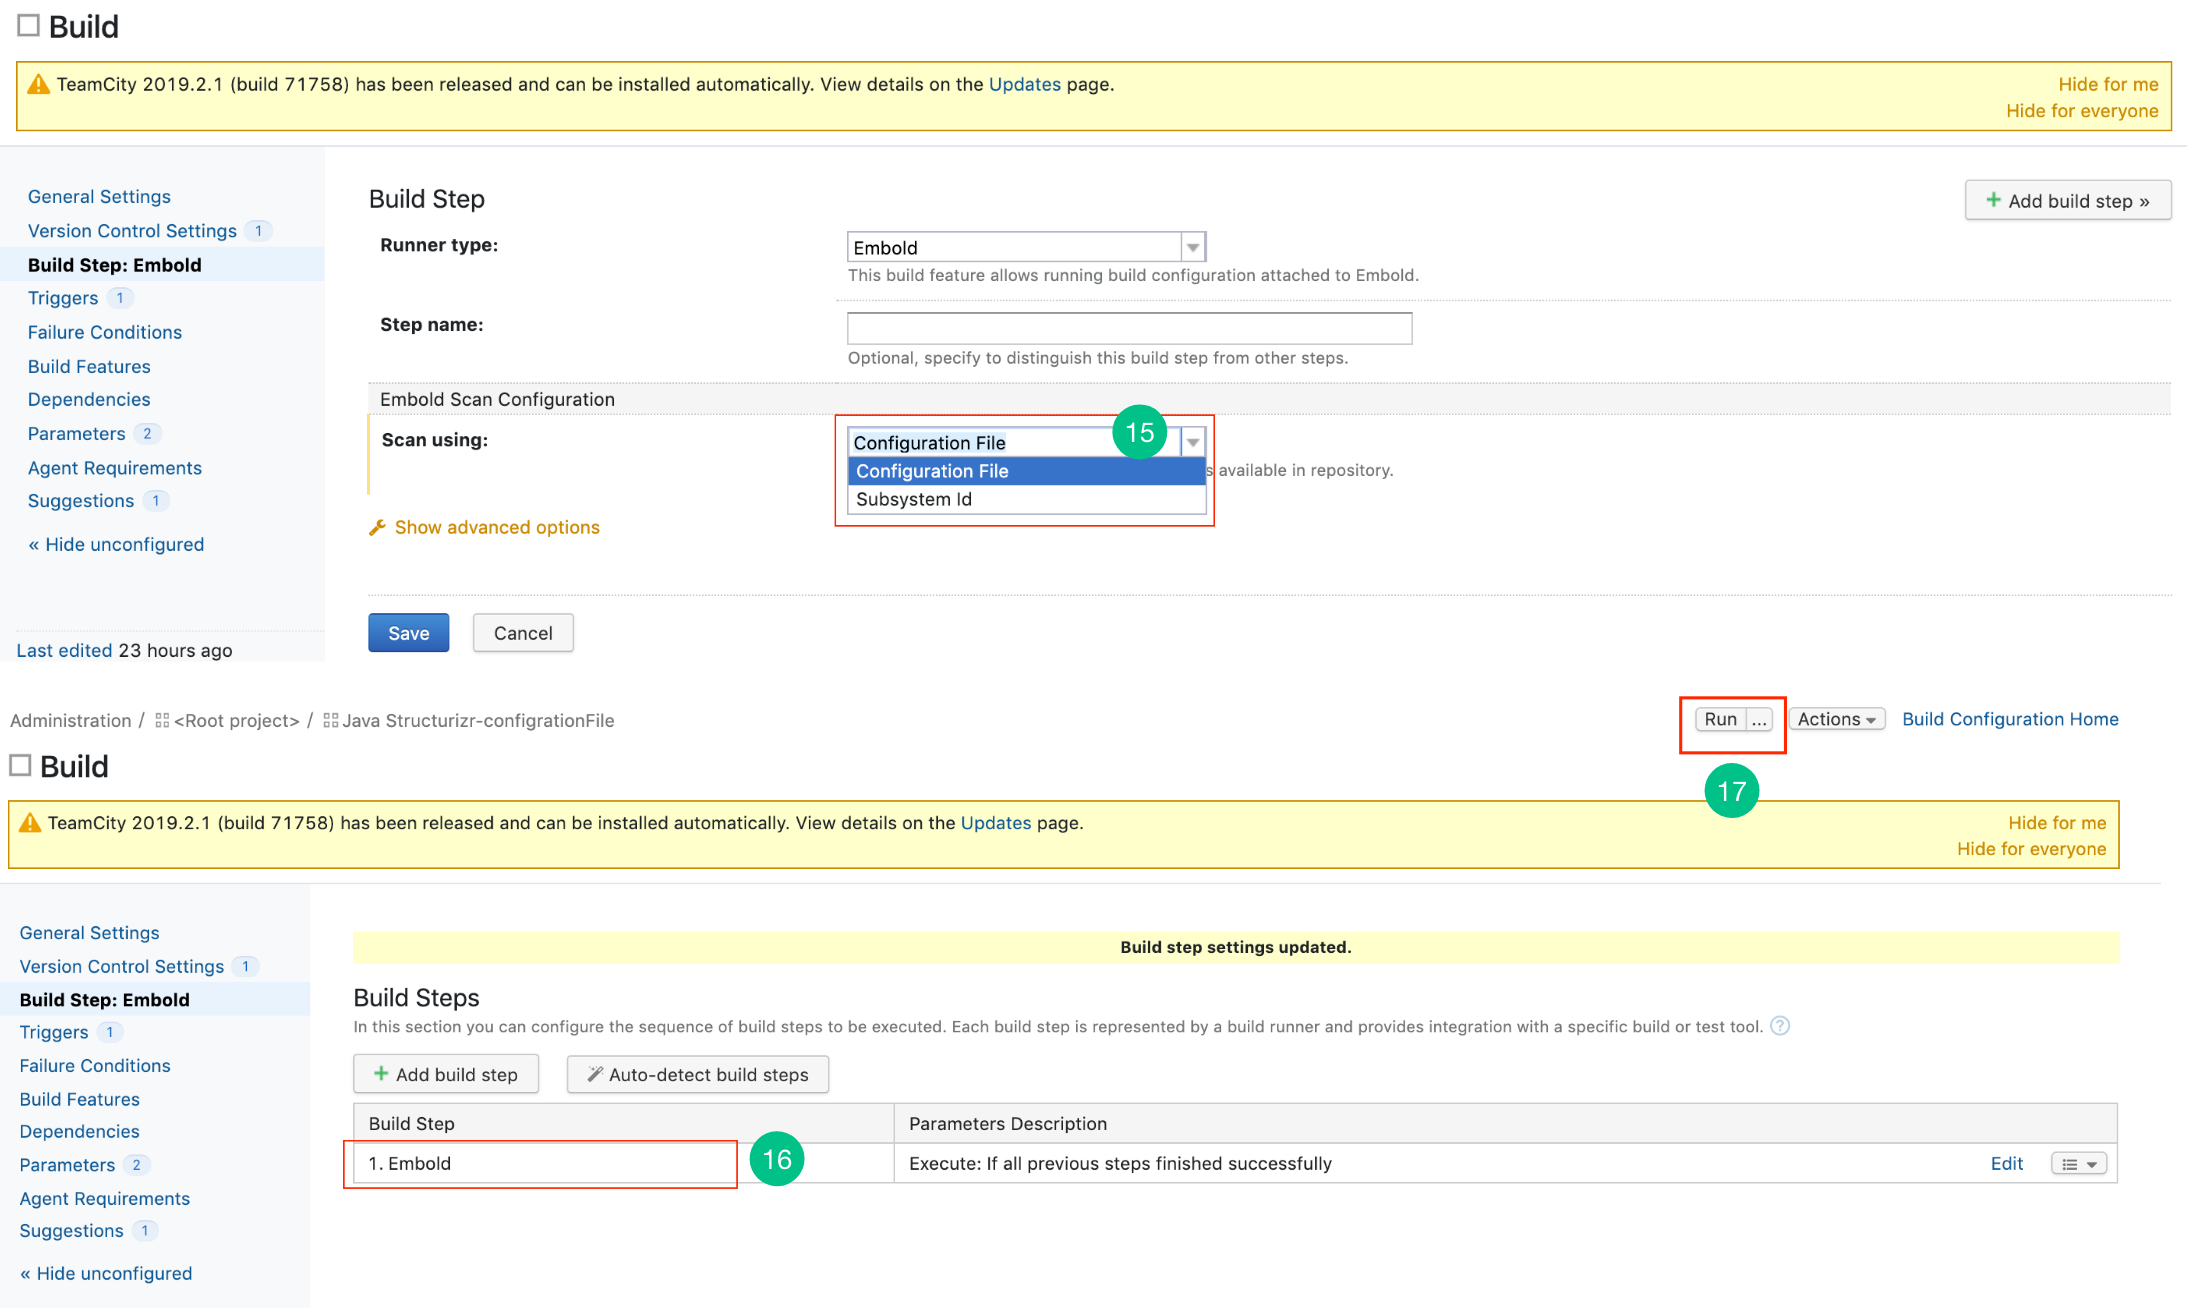
Task: Open Triggers in lower sidebar
Action: pyautogui.click(x=54, y=1033)
